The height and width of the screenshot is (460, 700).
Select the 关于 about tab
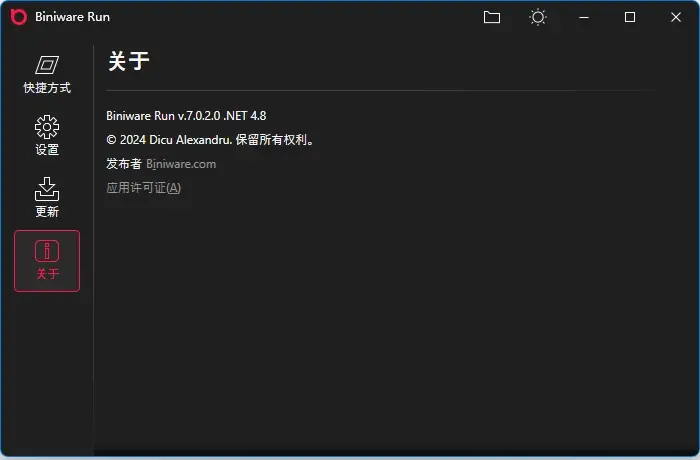tap(47, 261)
